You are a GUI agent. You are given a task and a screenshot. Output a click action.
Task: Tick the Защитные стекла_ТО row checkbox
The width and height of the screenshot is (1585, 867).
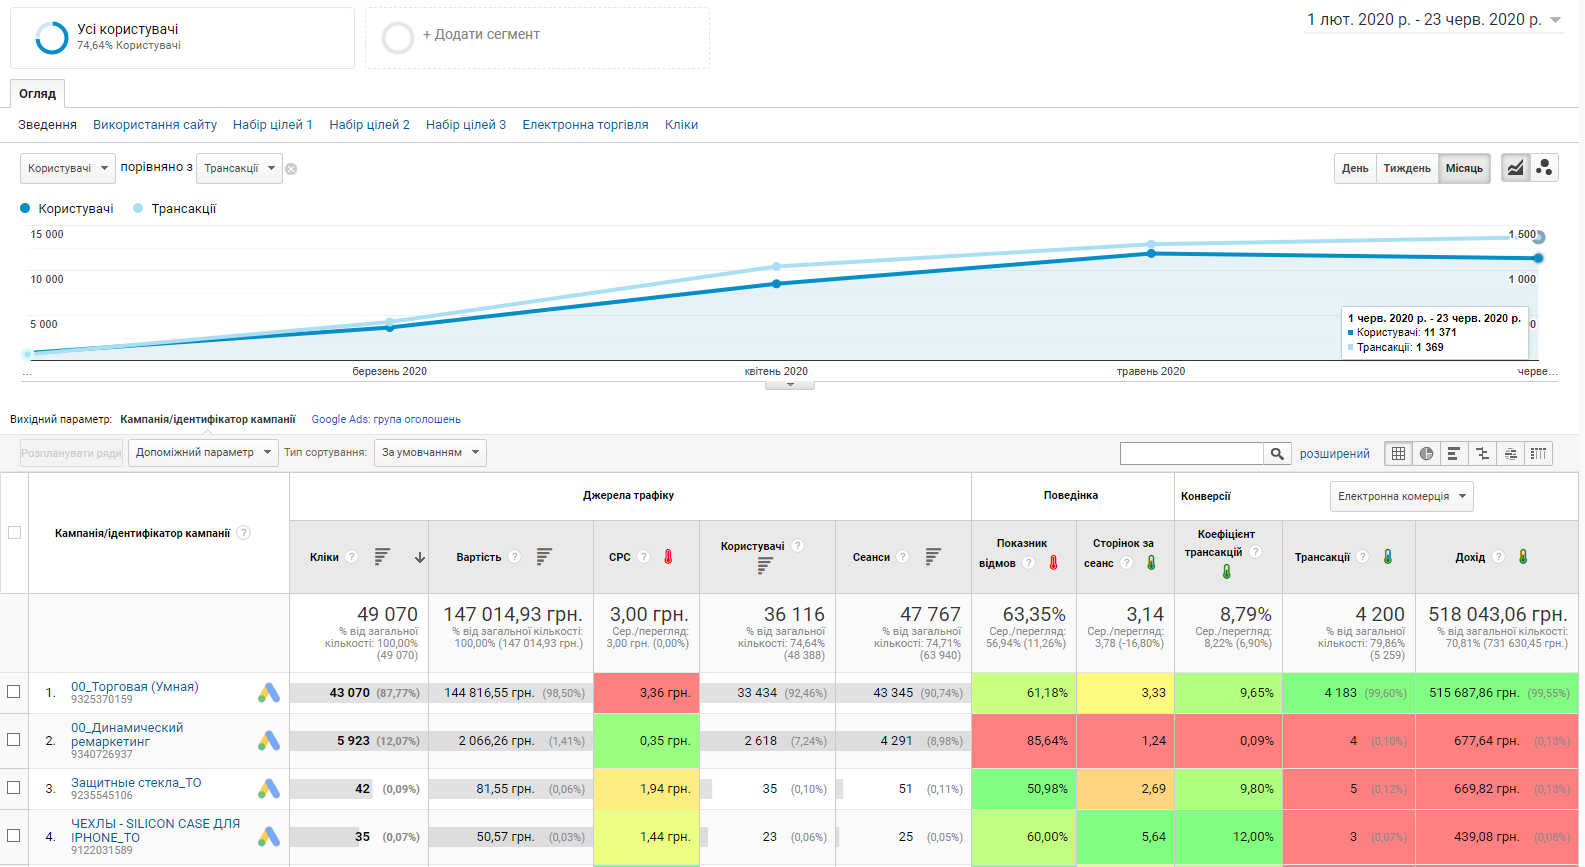click(x=14, y=788)
